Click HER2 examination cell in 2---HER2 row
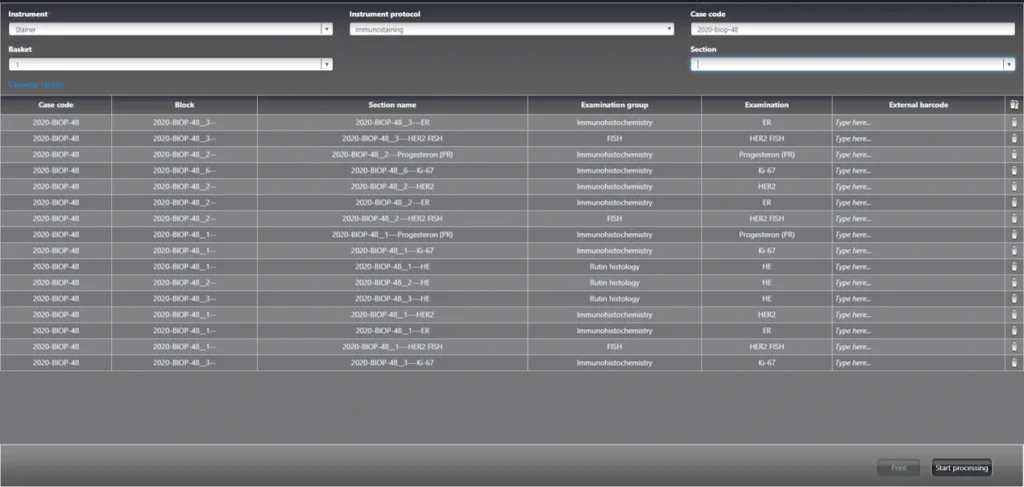Screen dimensions: 1024x487 click(x=767, y=187)
